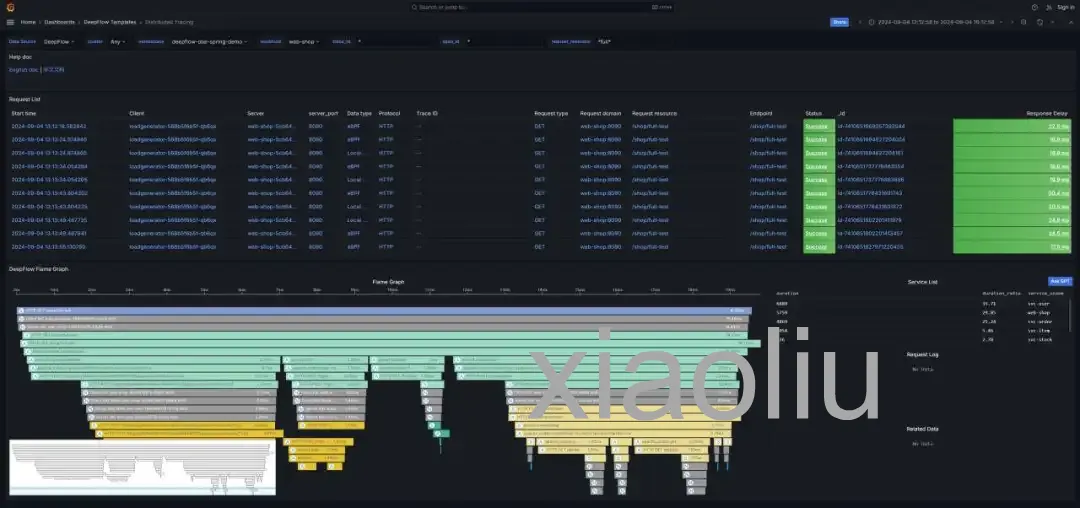The height and width of the screenshot is (508, 1080).
Task: Open the Chinese doc link
Action: point(54,70)
